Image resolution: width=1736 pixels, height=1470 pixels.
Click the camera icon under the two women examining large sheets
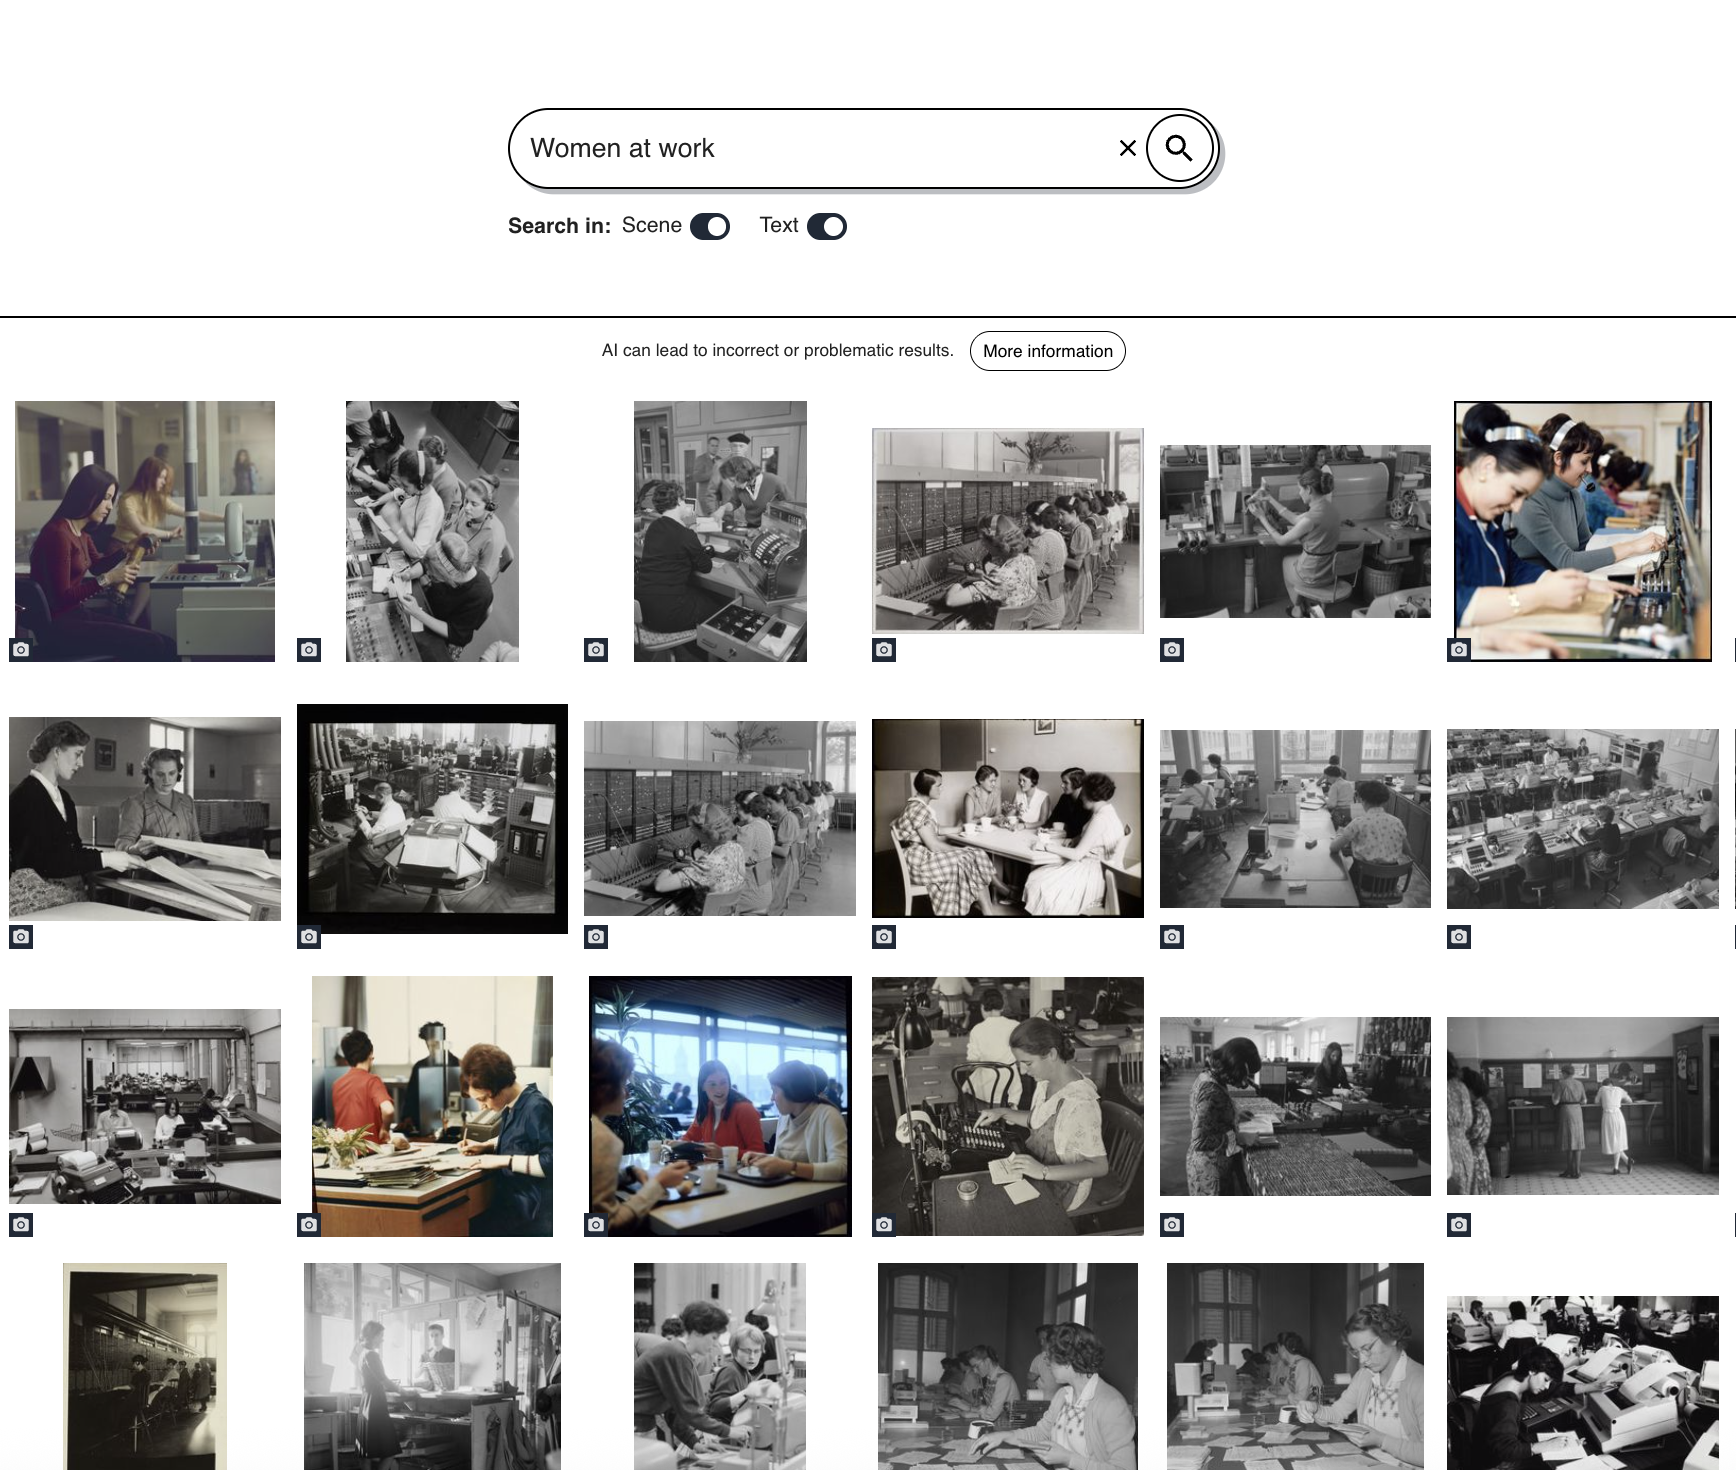pos(22,938)
